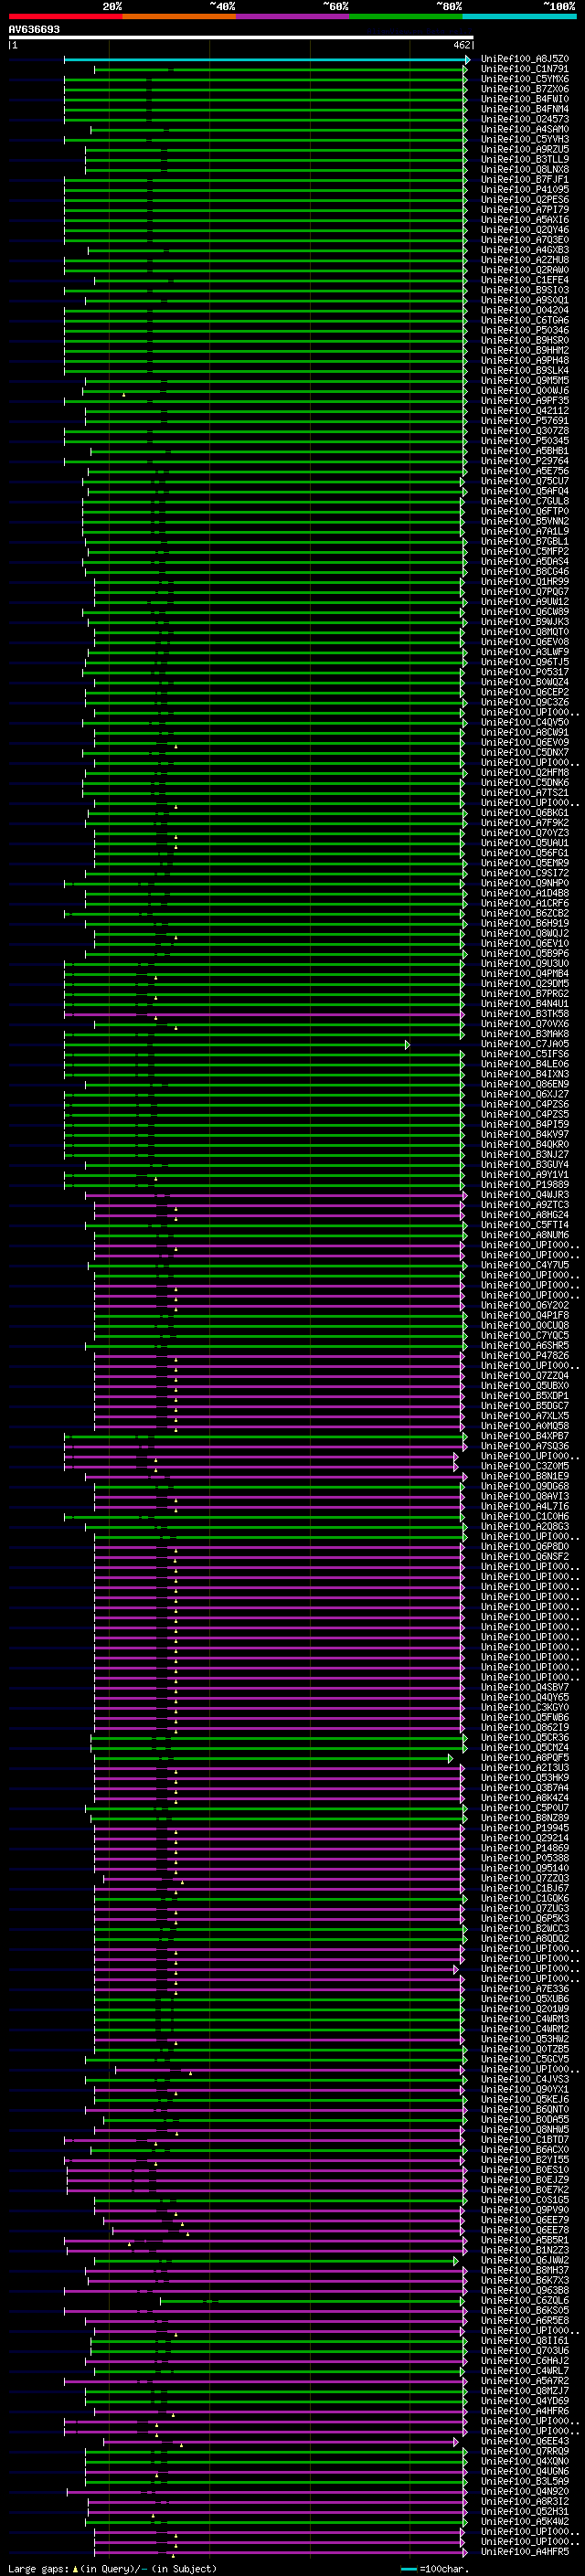Select hit label UniRef100_C6TGA6
The image size is (585, 2576).
coord(525,320)
